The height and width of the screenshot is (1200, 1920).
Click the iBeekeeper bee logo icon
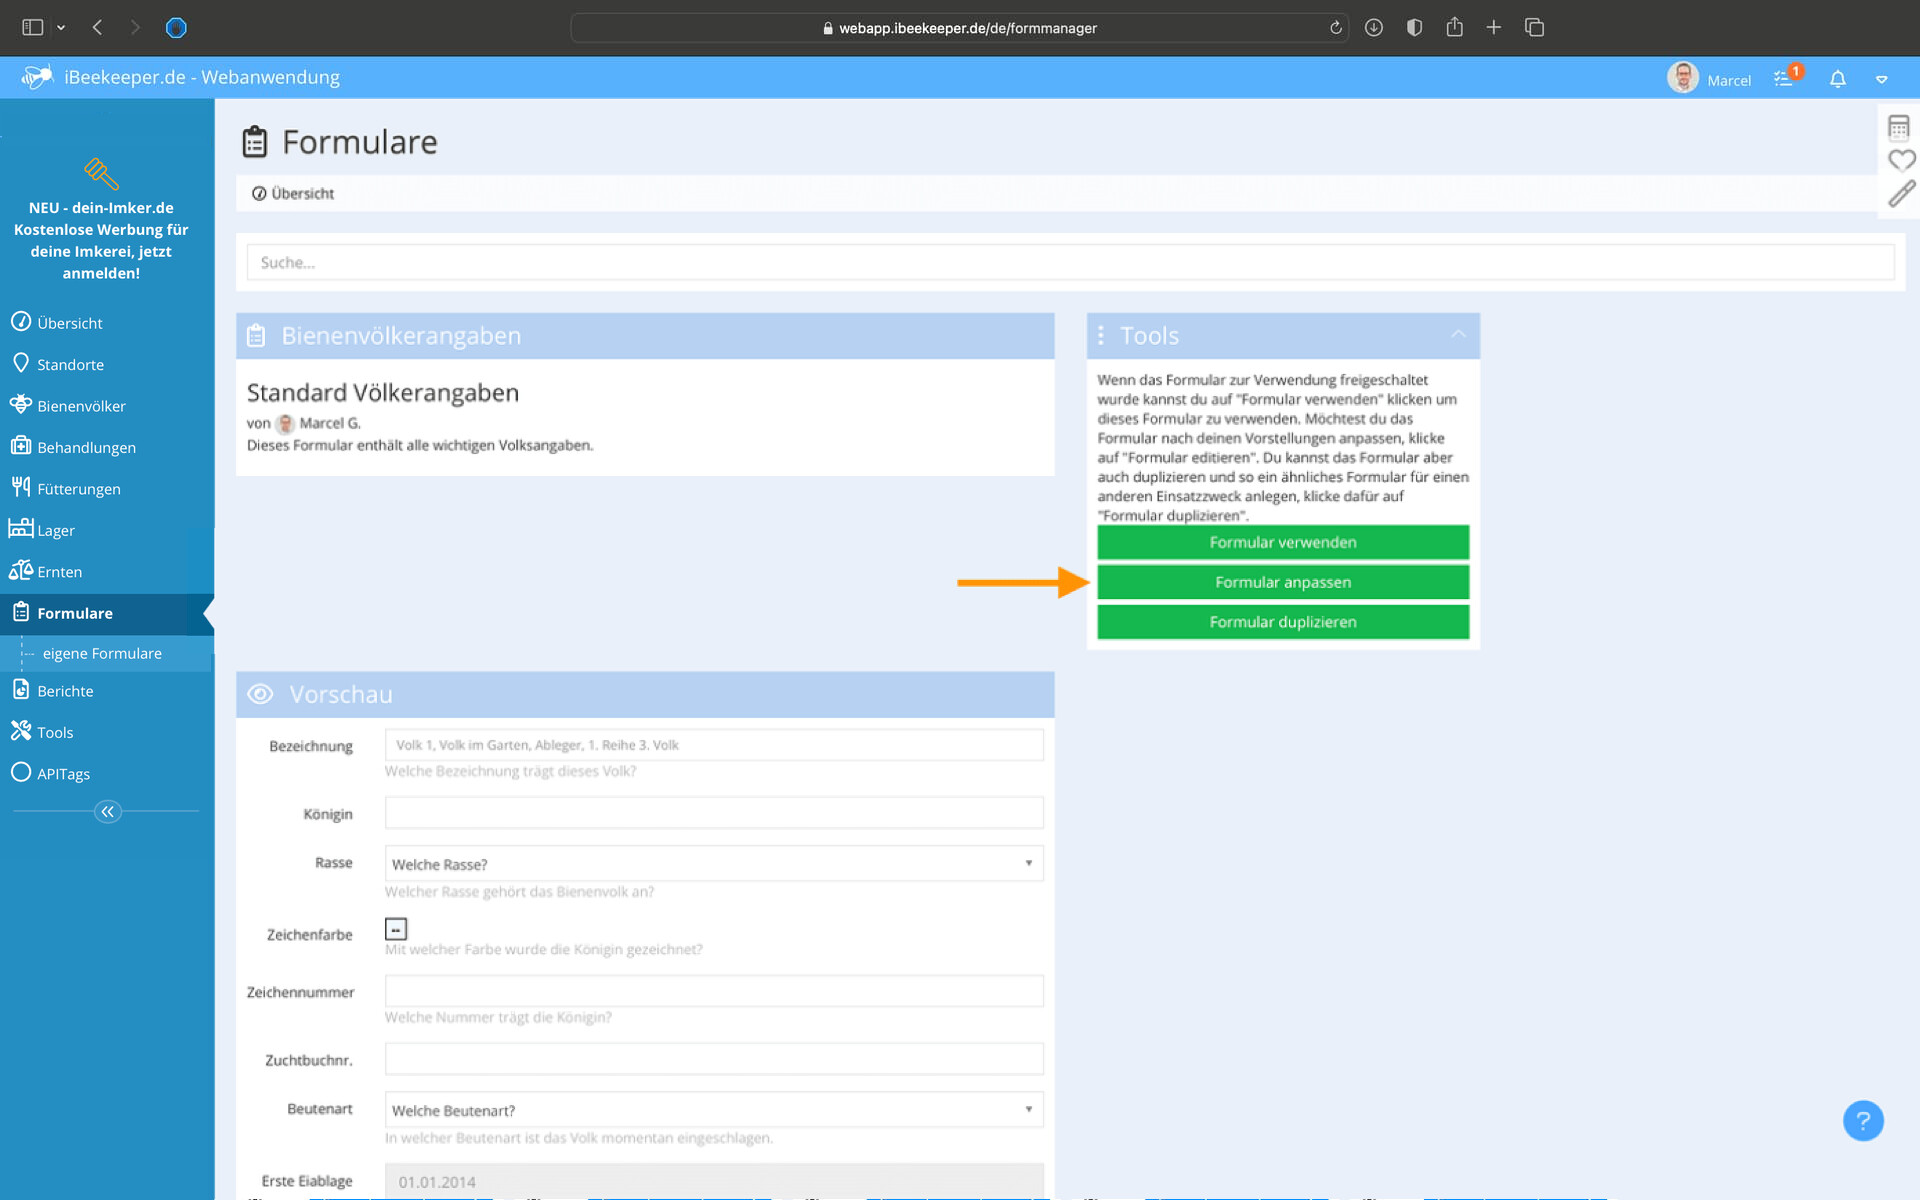(37, 77)
